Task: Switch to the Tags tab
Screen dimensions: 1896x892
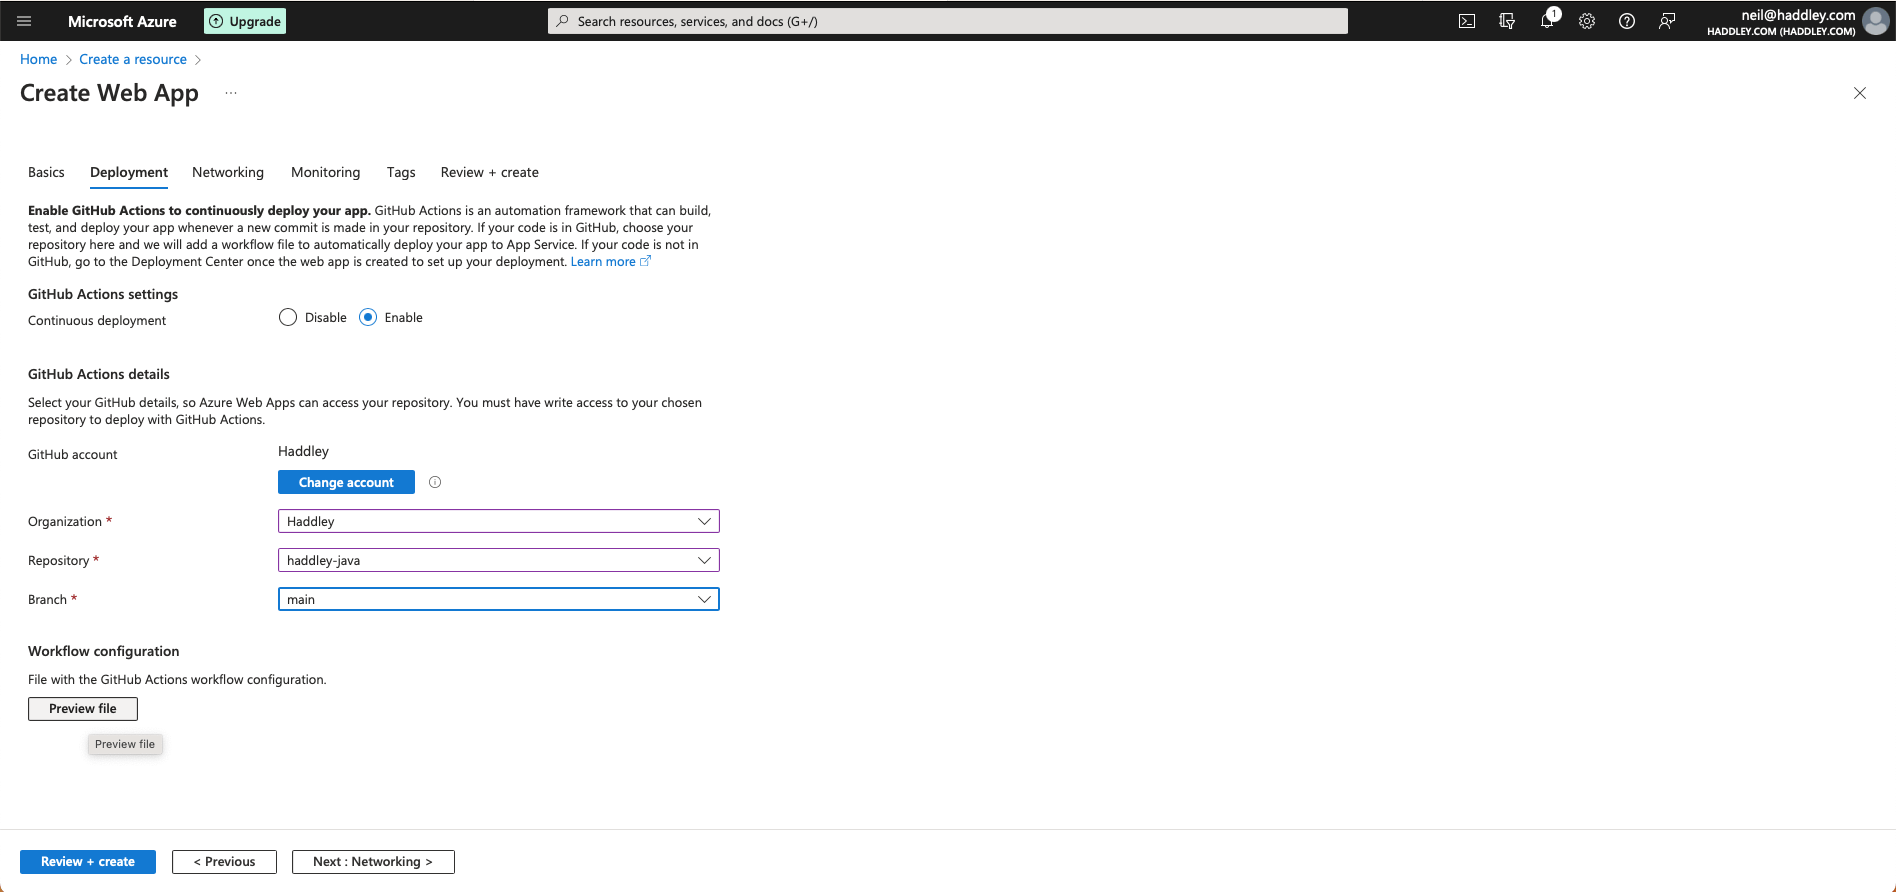Action: (x=401, y=172)
